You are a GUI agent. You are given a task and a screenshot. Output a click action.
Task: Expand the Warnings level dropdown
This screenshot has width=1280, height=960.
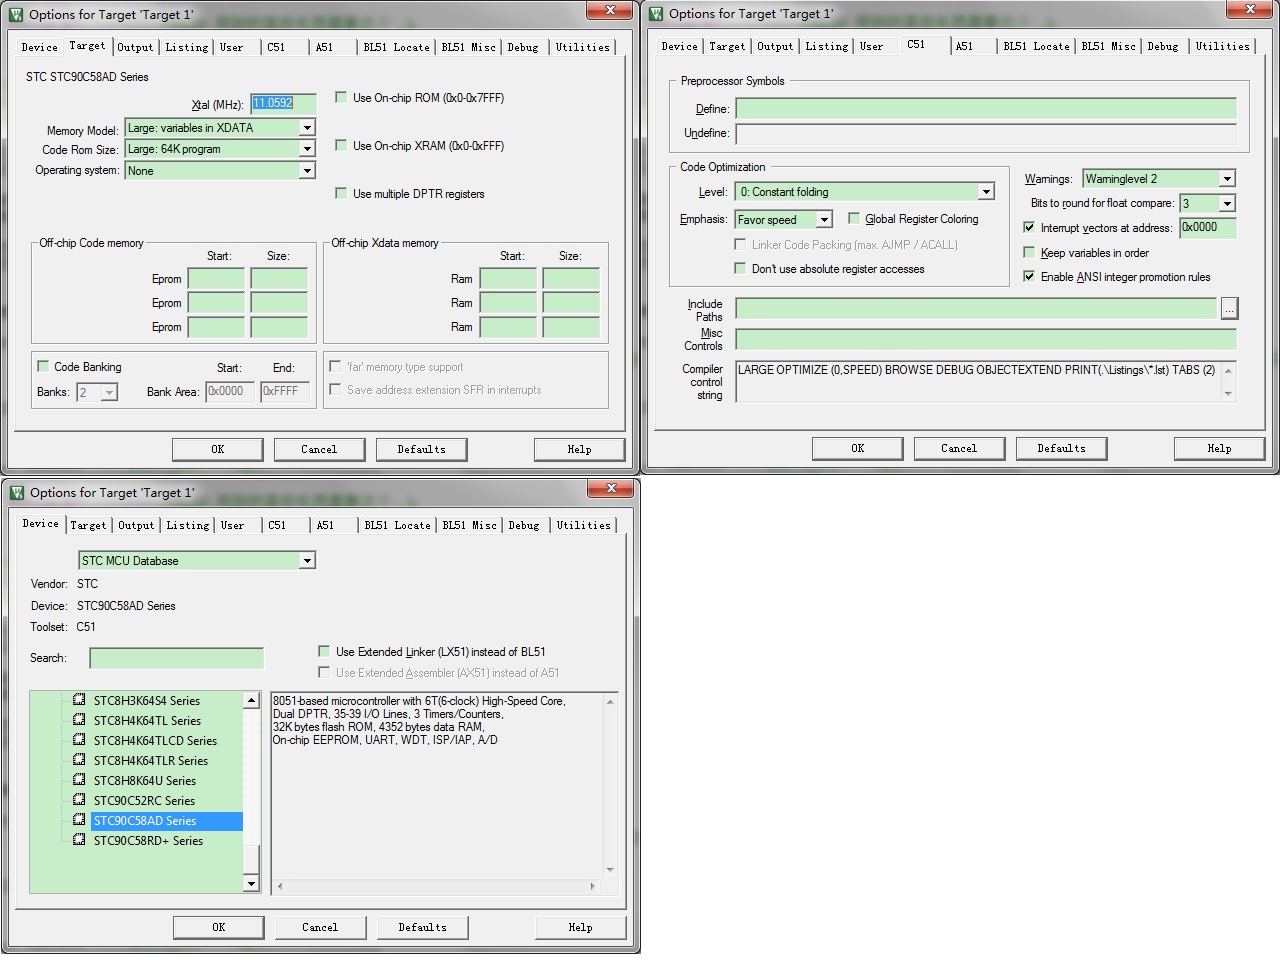(x=1227, y=179)
